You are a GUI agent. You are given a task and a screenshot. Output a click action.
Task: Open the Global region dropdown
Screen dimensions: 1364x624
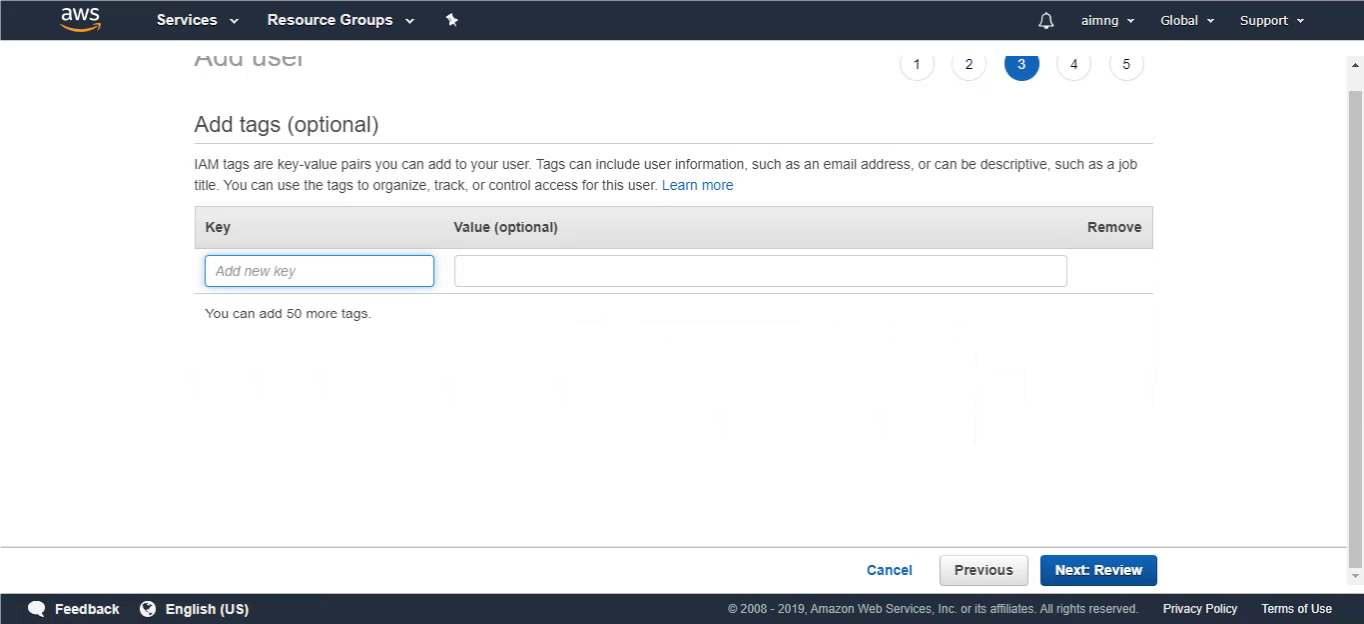1187,20
